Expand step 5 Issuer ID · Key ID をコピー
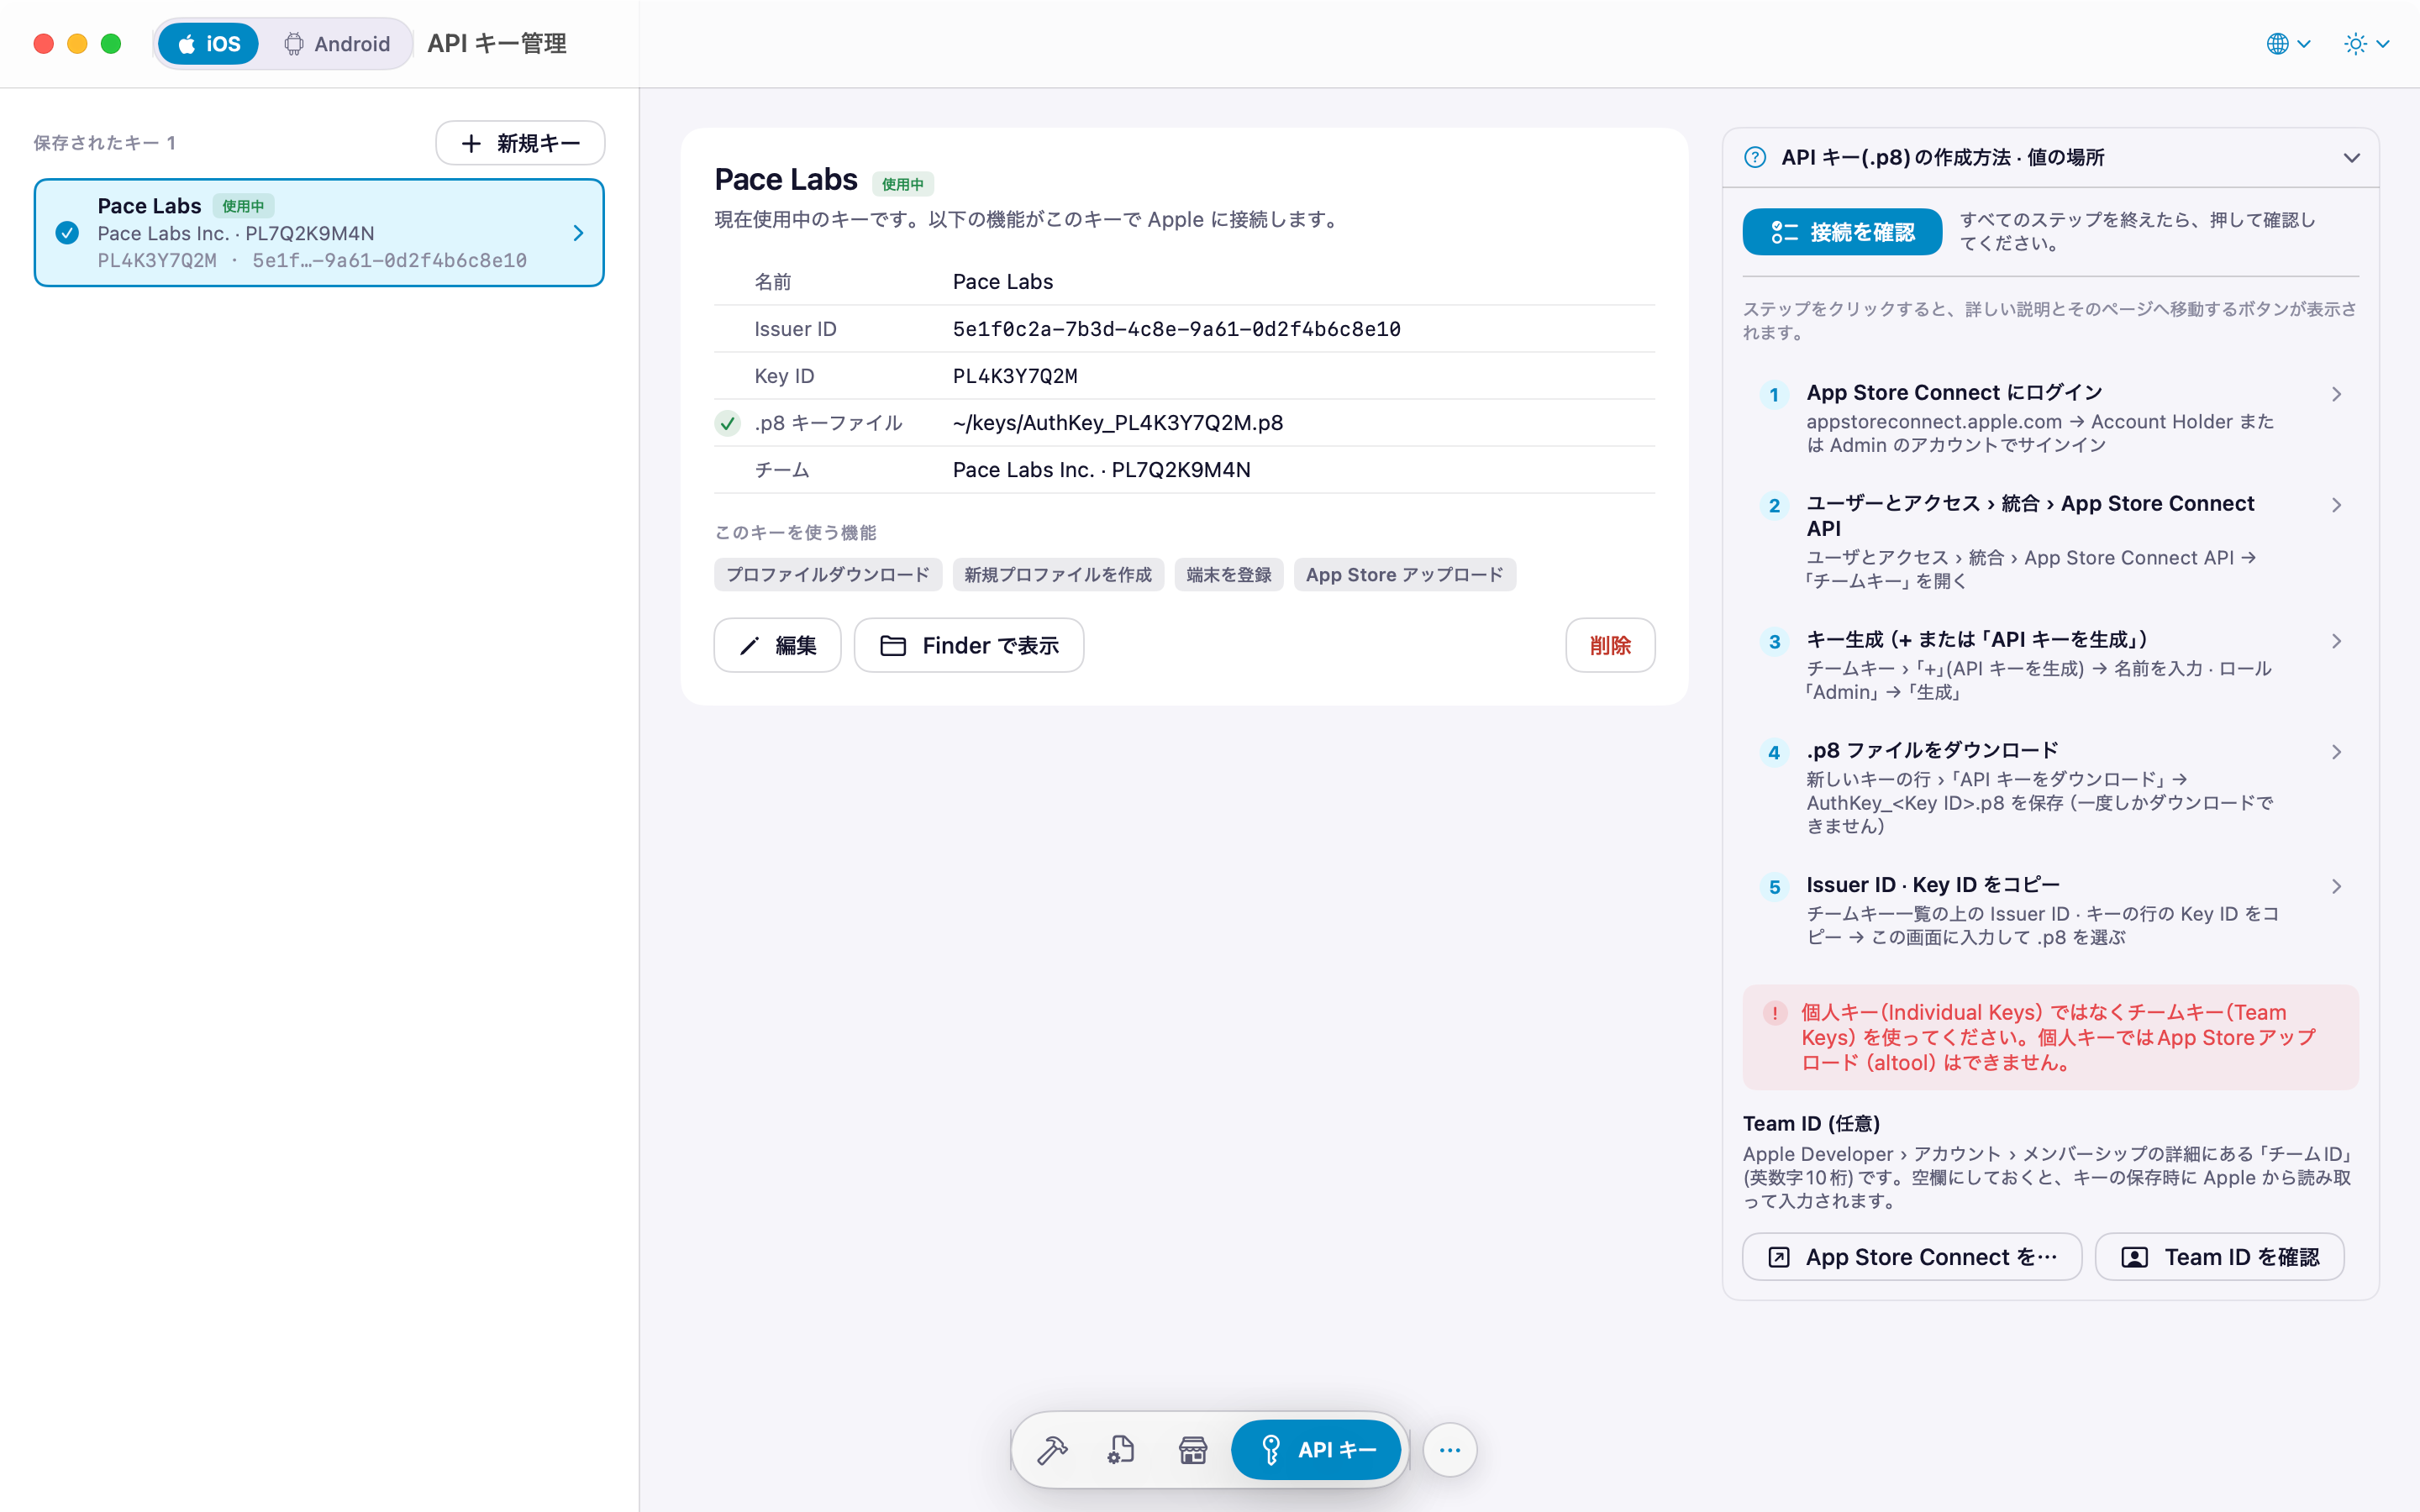 point(2050,910)
